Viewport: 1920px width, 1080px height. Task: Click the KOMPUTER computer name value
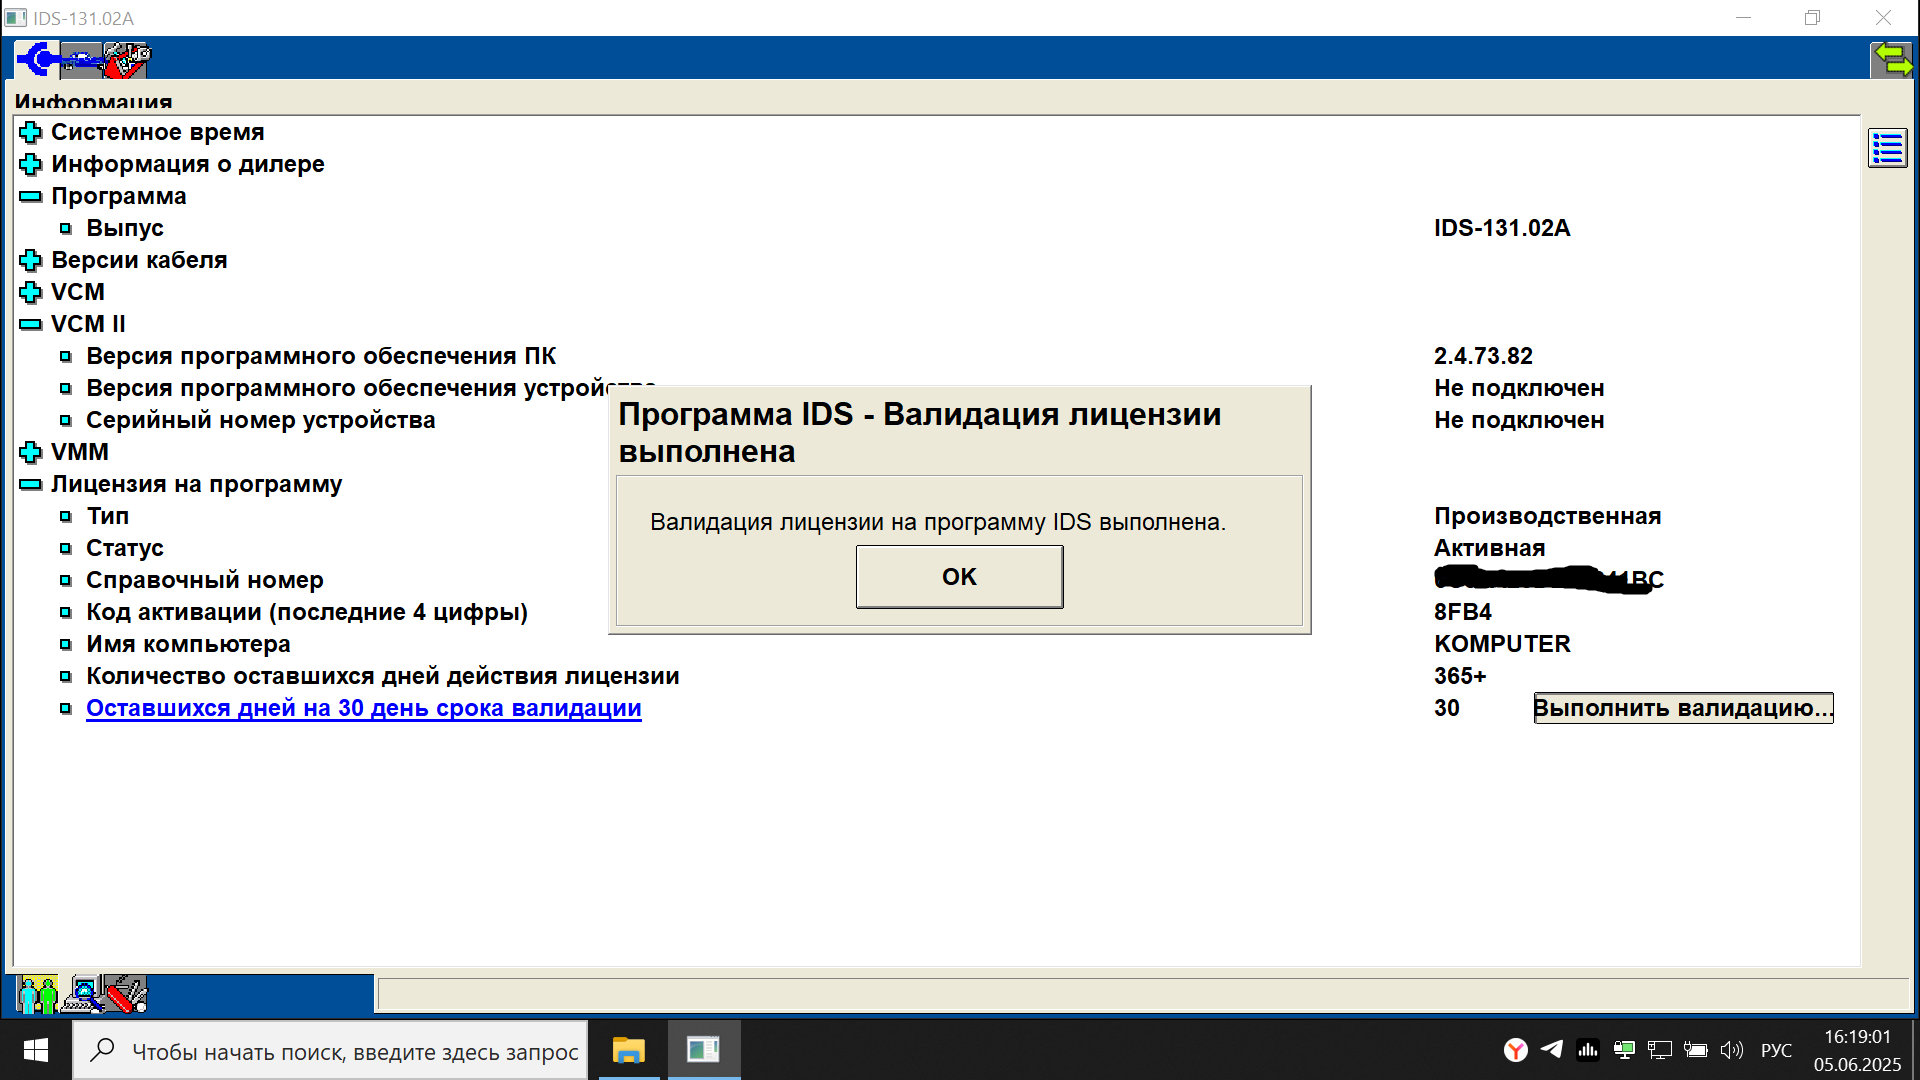(1502, 644)
